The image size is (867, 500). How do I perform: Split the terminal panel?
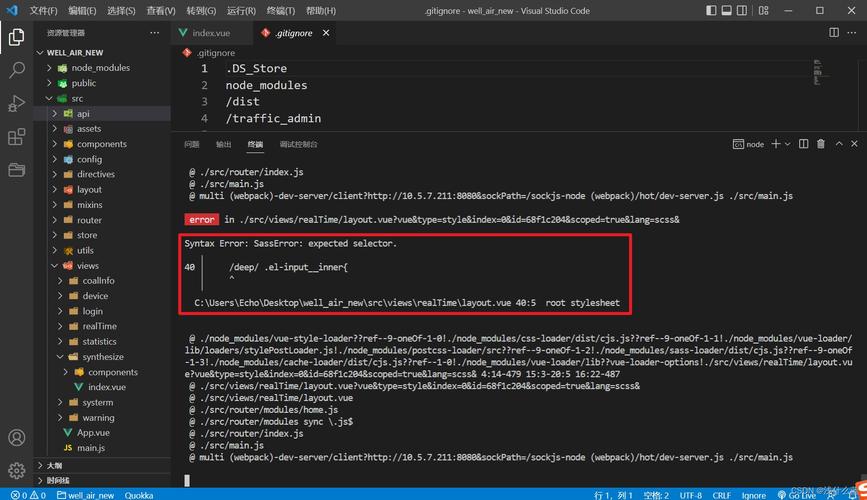click(x=803, y=144)
